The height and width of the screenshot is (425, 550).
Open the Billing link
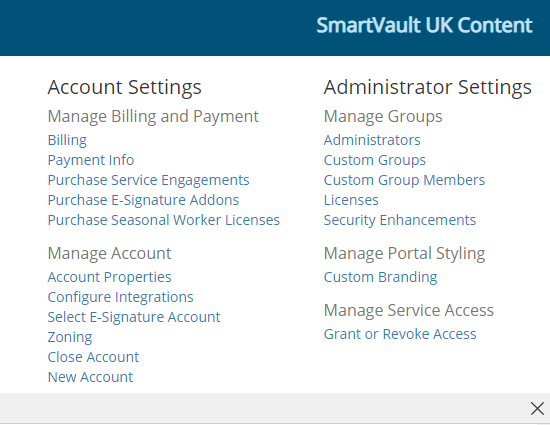tap(67, 140)
